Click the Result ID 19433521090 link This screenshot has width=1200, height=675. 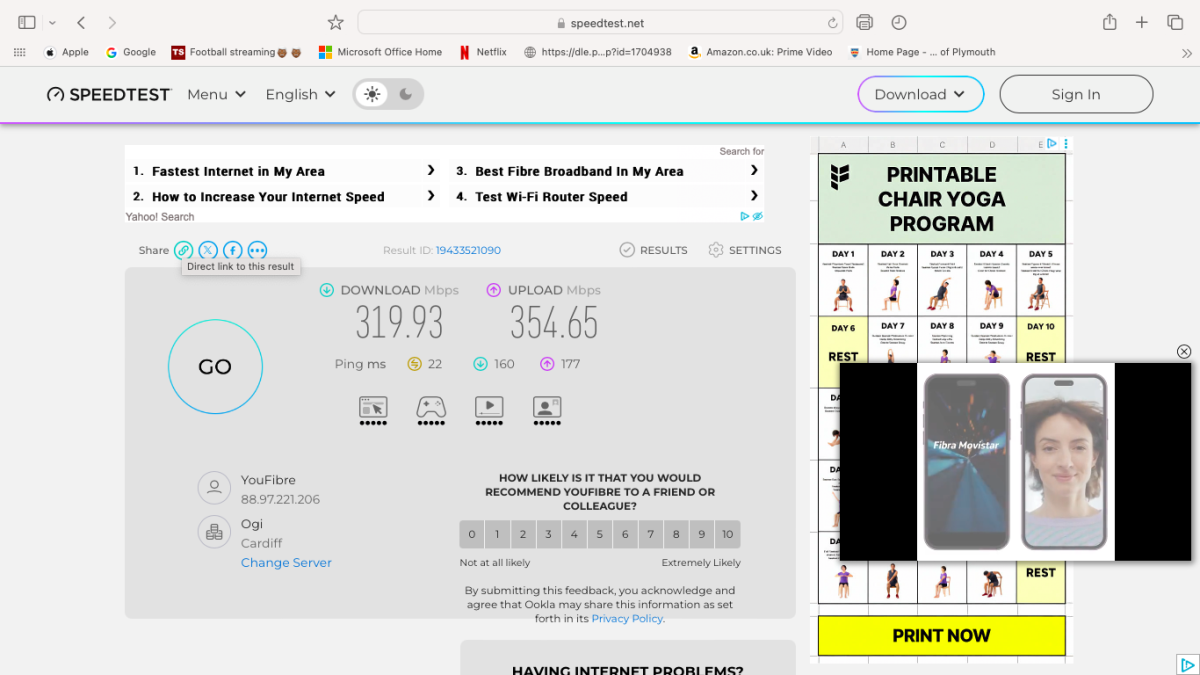click(x=468, y=250)
